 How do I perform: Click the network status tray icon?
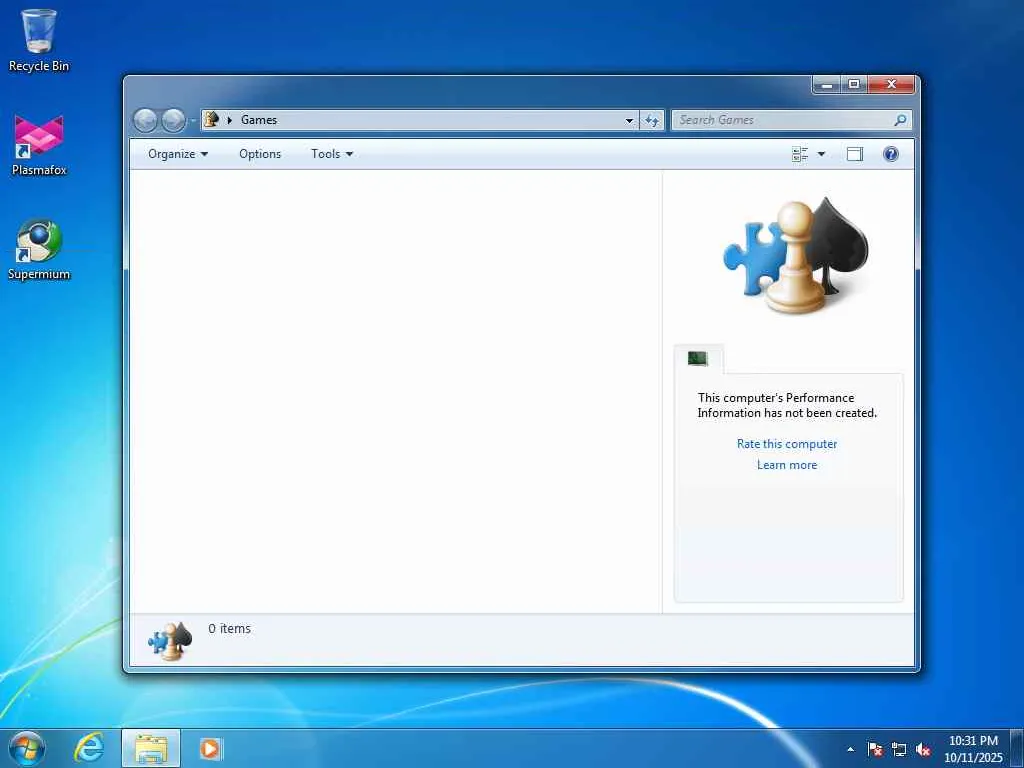pyautogui.click(x=899, y=749)
